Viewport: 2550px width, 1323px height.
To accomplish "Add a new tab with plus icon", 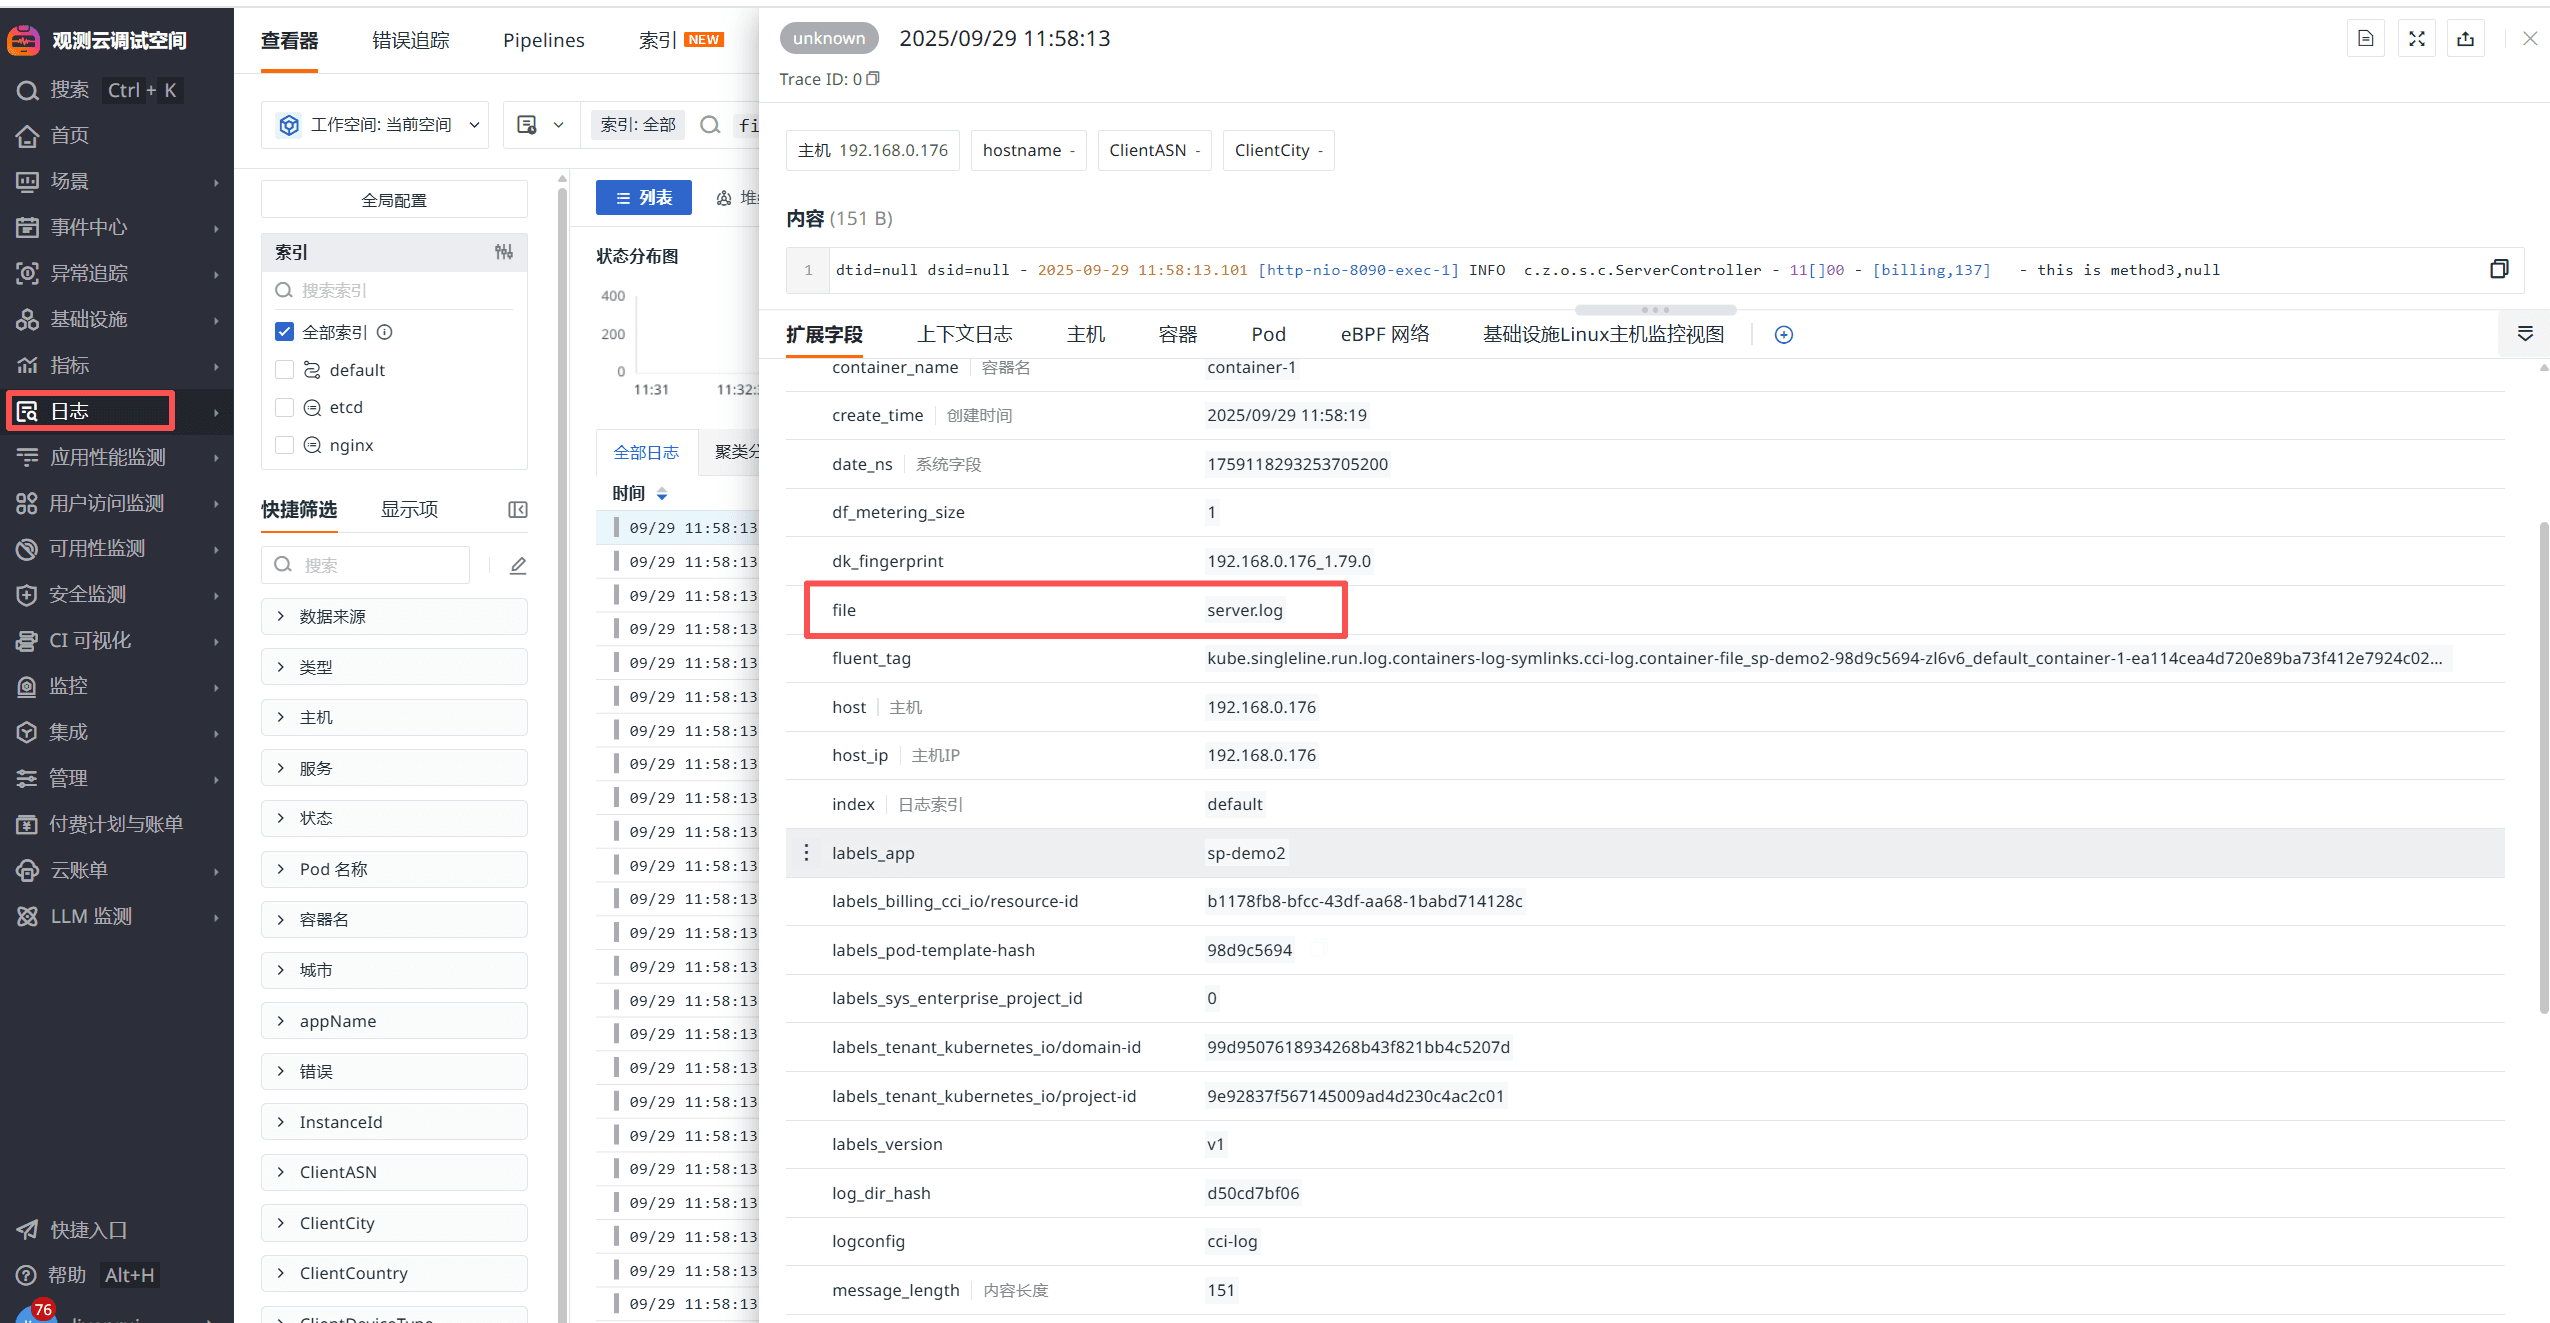I will (x=1783, y=335).
